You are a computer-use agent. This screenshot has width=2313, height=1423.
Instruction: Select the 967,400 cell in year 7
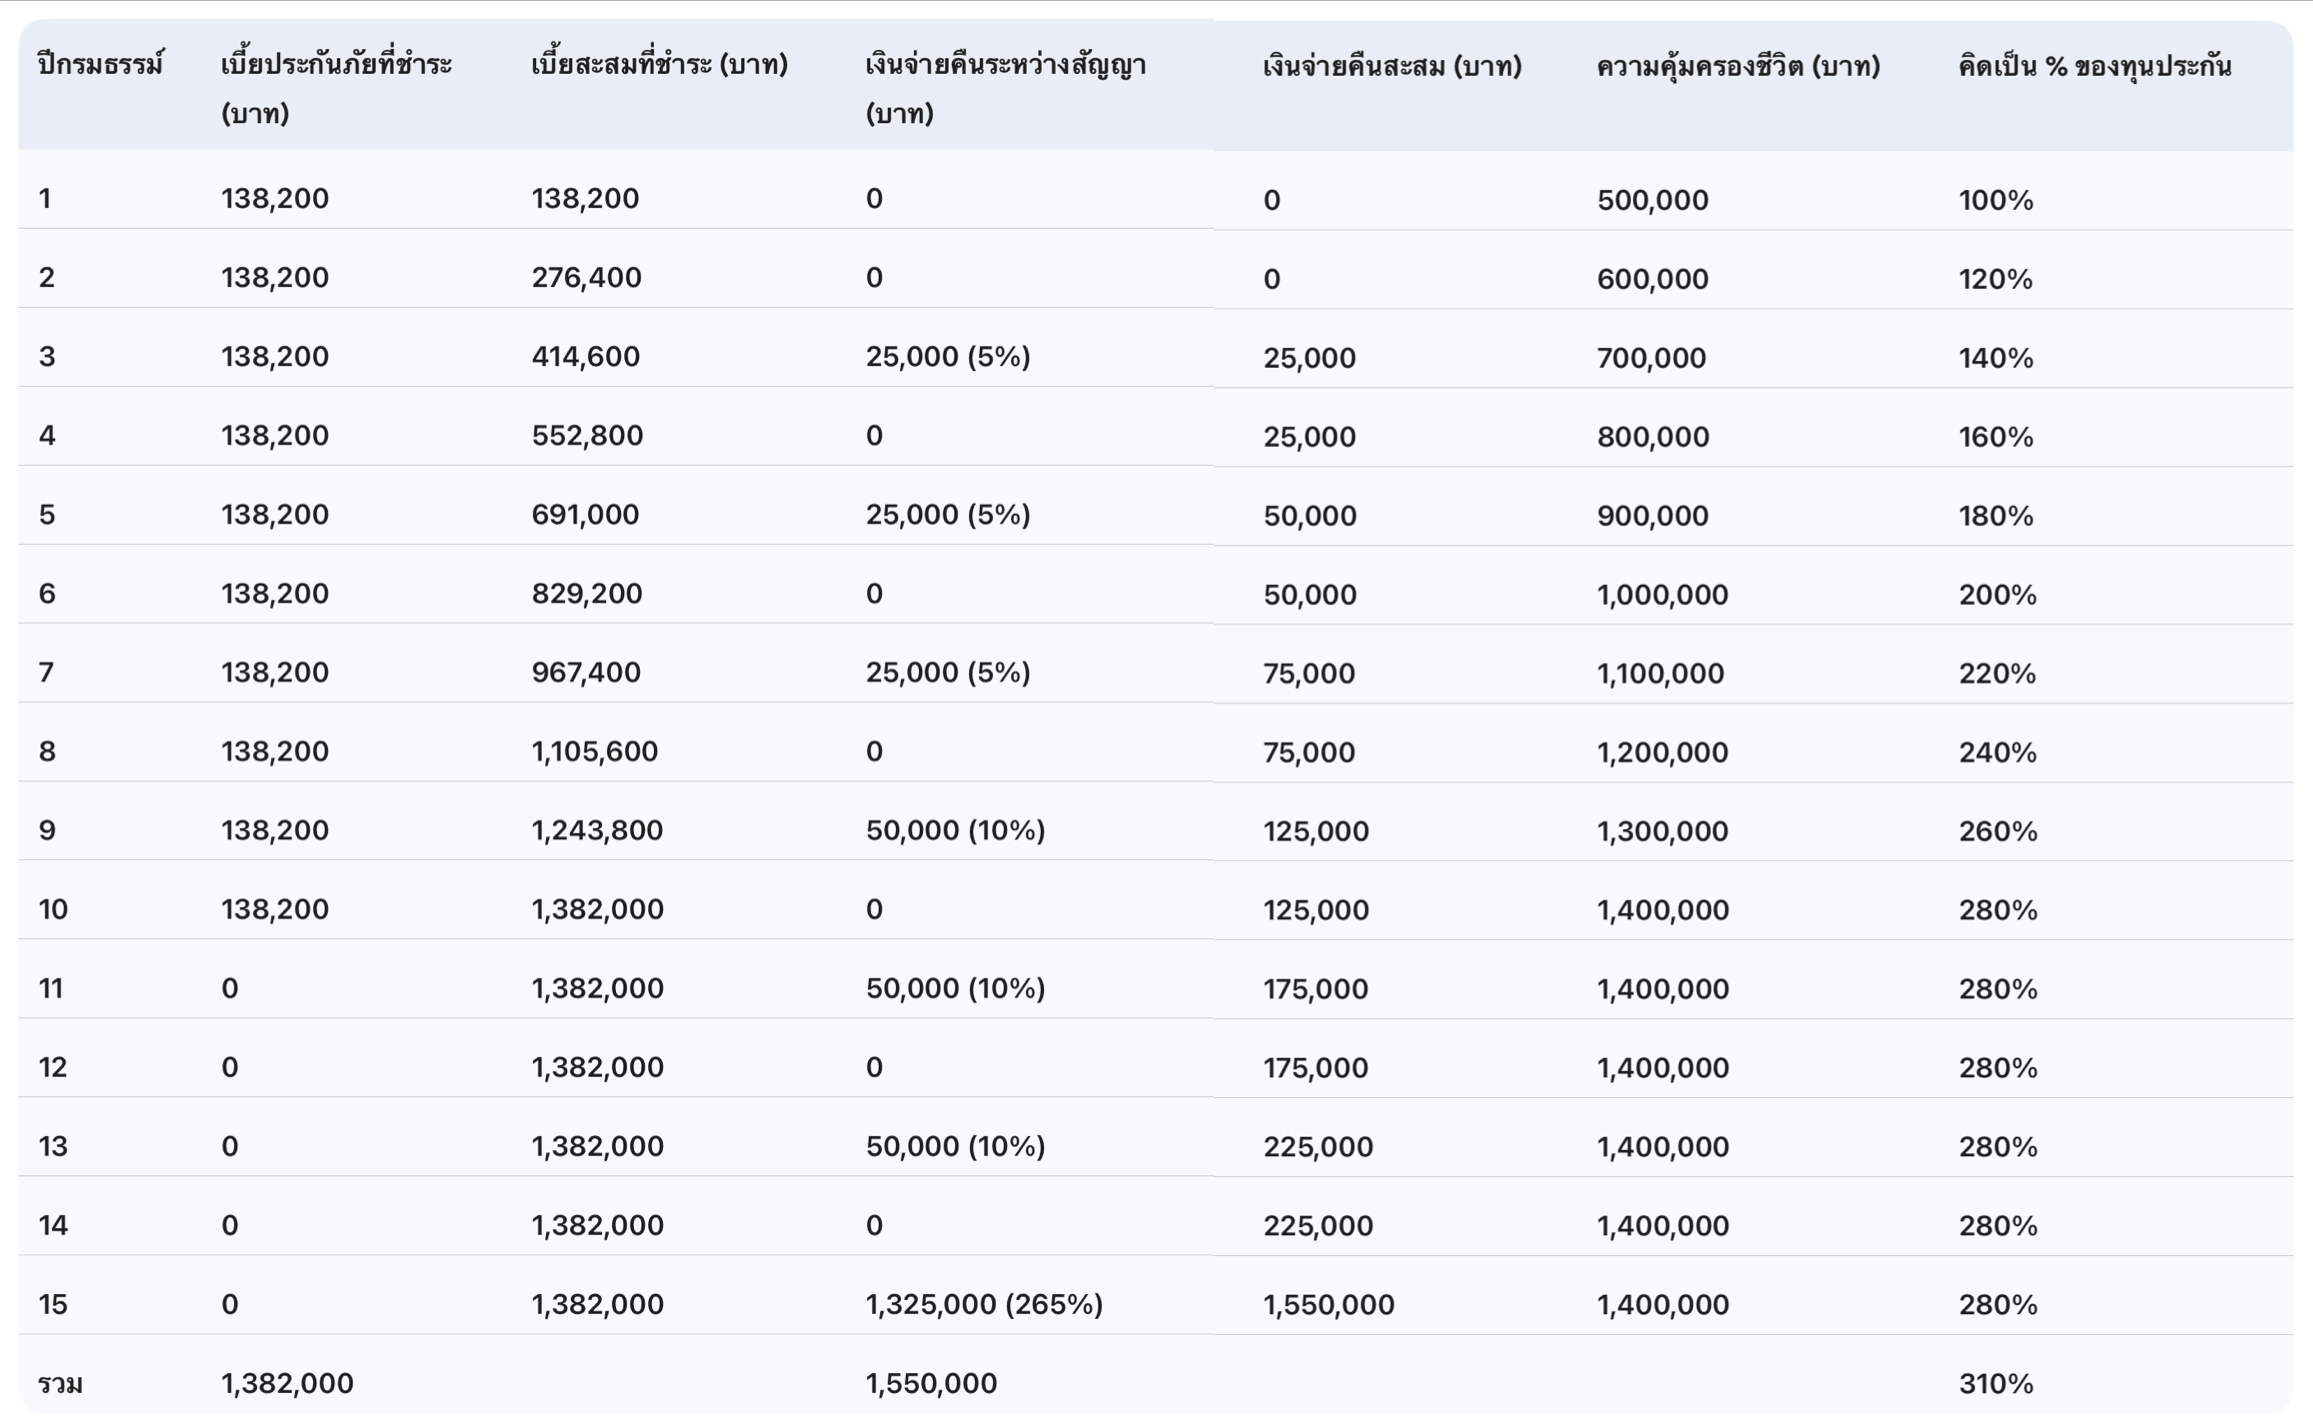pyautogui.click(x=585, y=673)
